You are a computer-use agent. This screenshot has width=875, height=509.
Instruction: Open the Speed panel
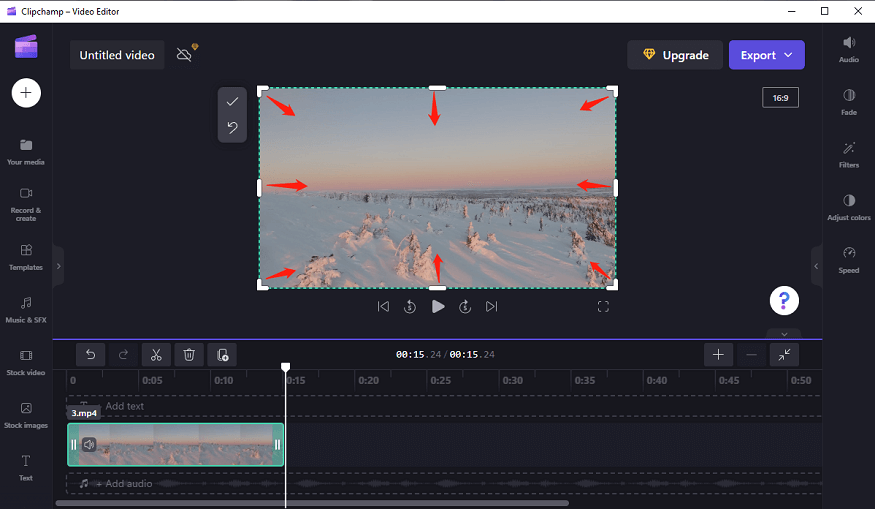coord(849,260)
